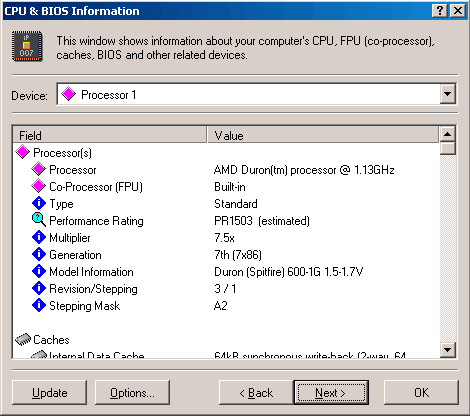Click the pink diamond icon in Device box
470x418 pixels.
click(x=69, y=94)
